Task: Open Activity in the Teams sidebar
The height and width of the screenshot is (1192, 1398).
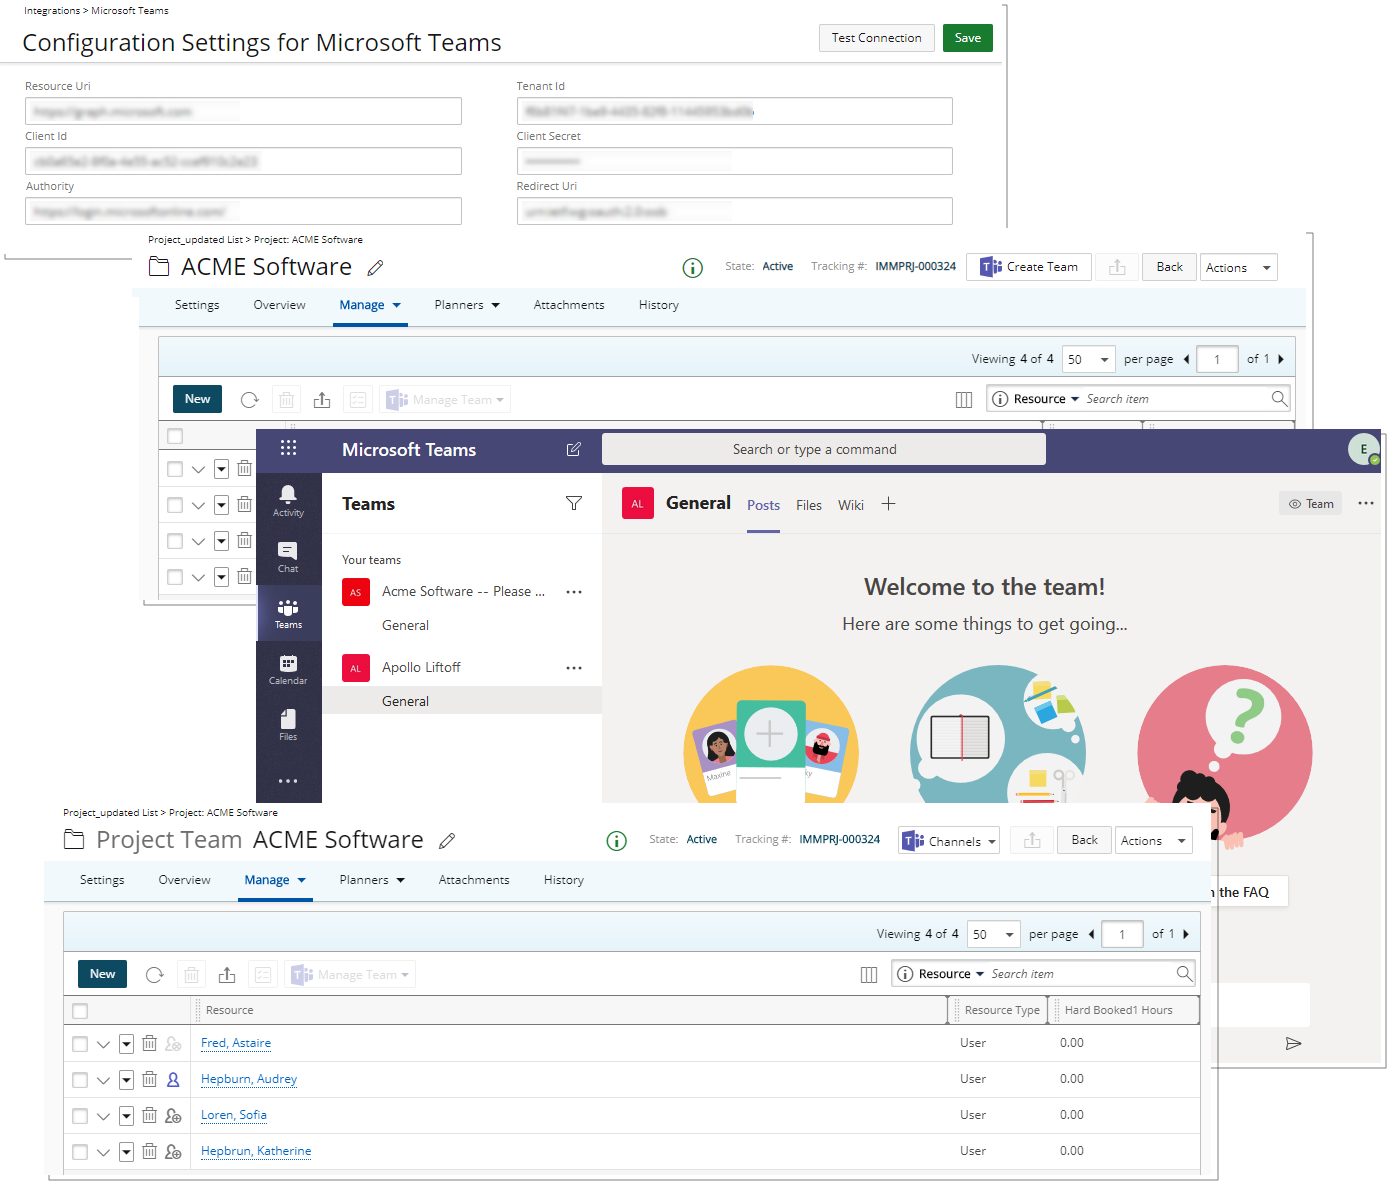Action: coord(288,501)
